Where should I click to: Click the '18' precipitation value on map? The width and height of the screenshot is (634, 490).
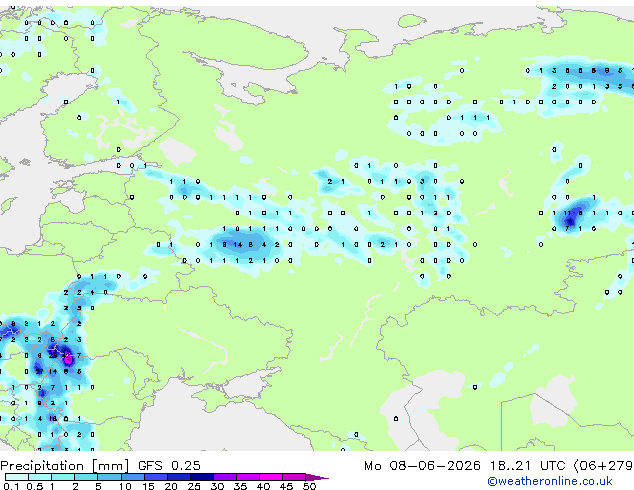pos(53,419)
